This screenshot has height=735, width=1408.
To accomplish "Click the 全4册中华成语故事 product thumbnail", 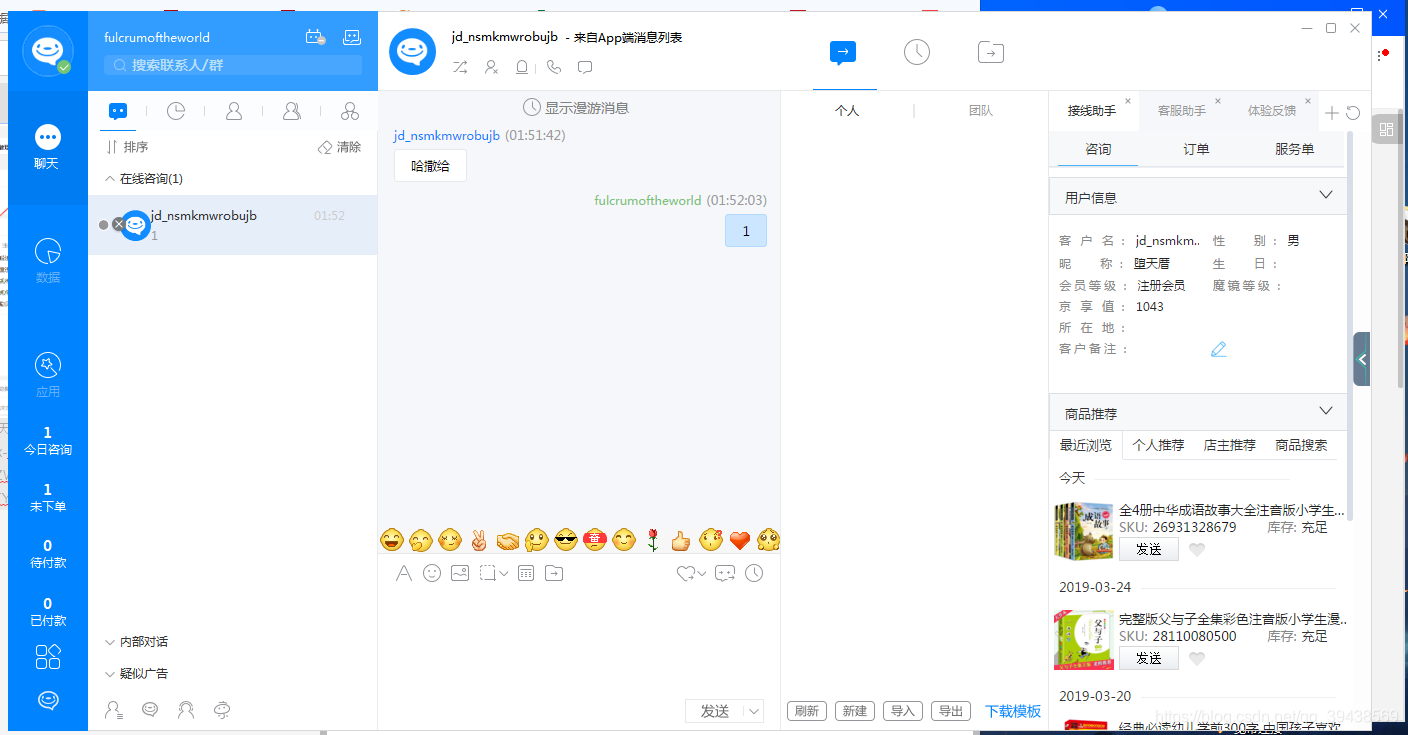I will pos(1083,530).
